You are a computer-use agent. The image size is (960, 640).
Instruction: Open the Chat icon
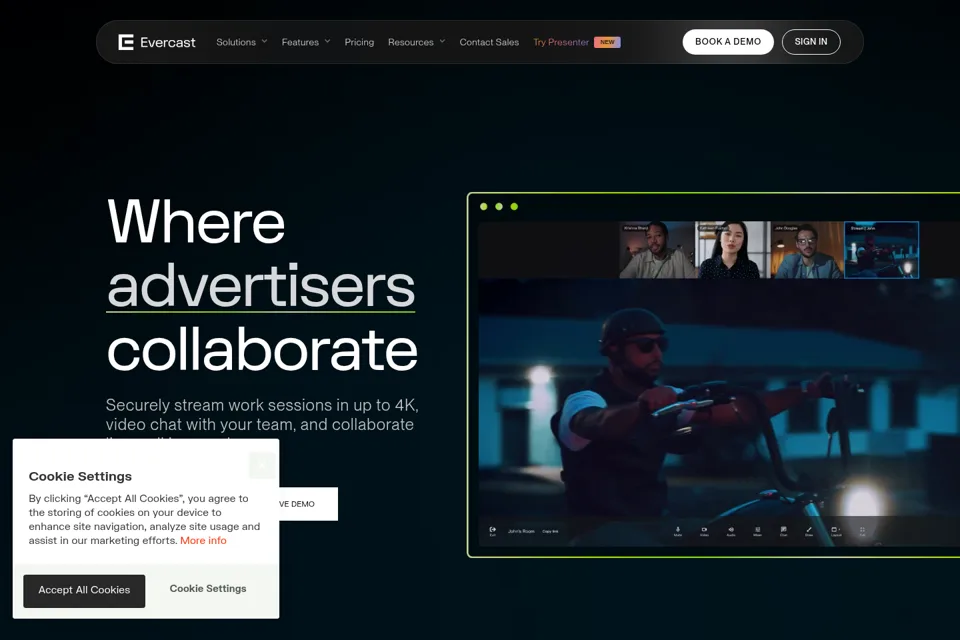point(783,531)
